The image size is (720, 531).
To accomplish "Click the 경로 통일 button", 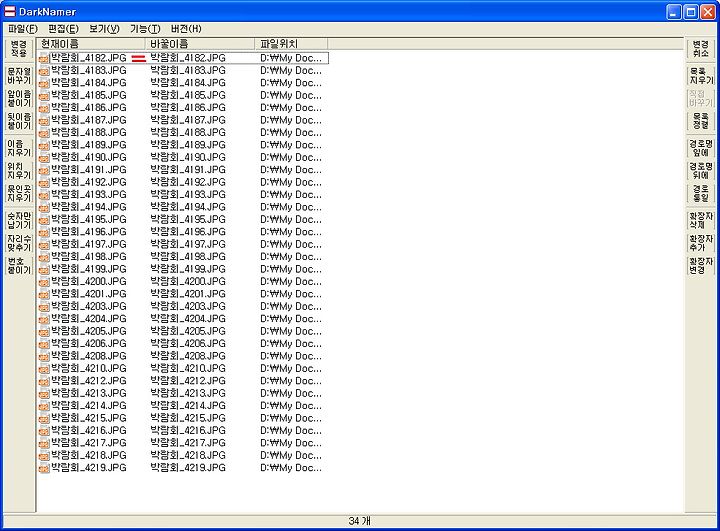I will click(701, 193).
